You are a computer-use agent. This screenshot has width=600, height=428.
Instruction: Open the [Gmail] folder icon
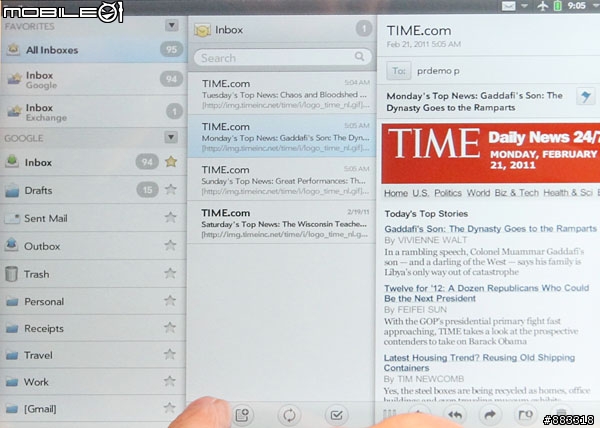[12, 409]
